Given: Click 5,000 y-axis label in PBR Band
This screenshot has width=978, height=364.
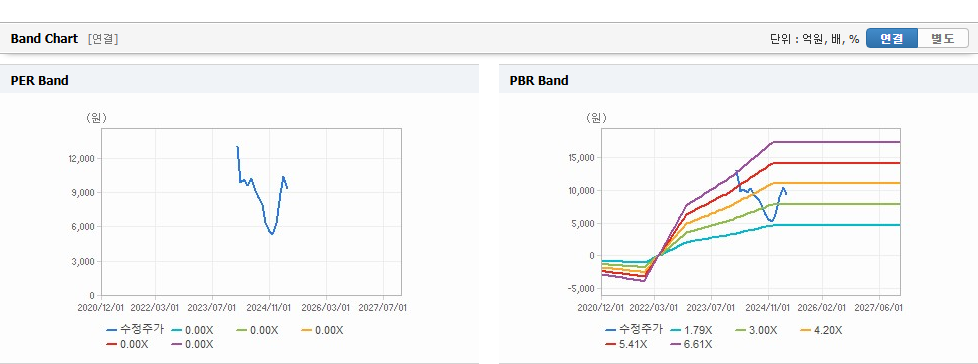Looking at the screenshot, I should click(x=582, y=223).
